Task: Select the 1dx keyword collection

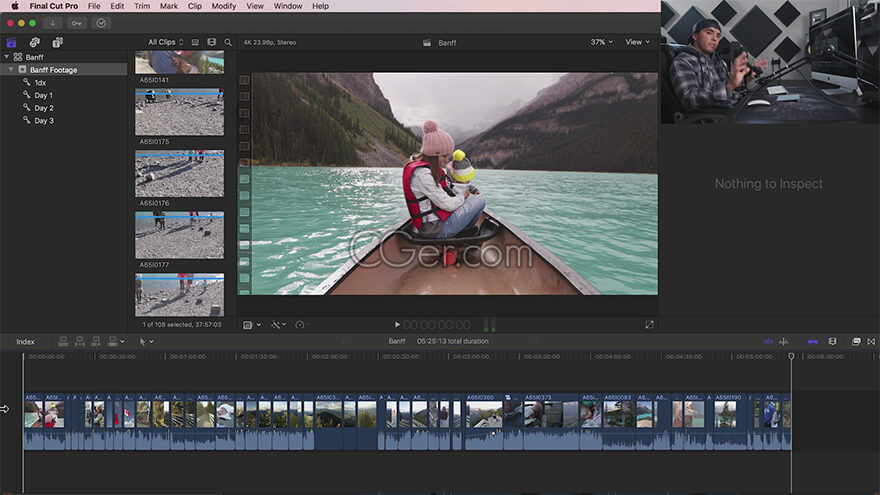Action: point(40,82)
